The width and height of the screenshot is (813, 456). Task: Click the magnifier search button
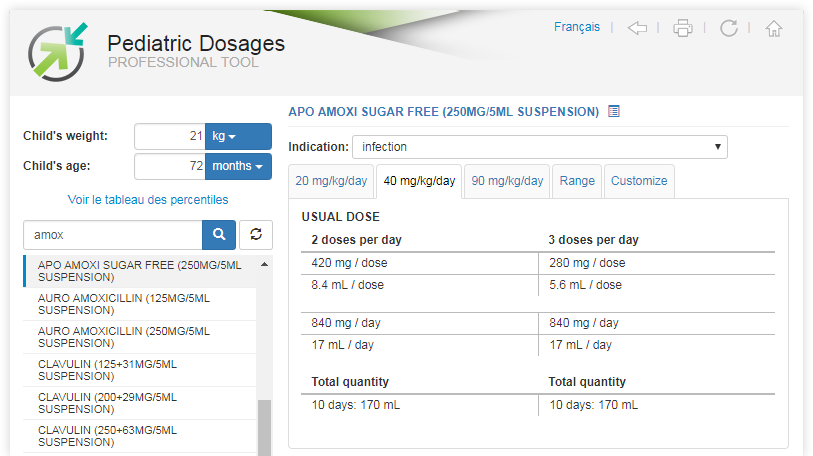[219, 234]
